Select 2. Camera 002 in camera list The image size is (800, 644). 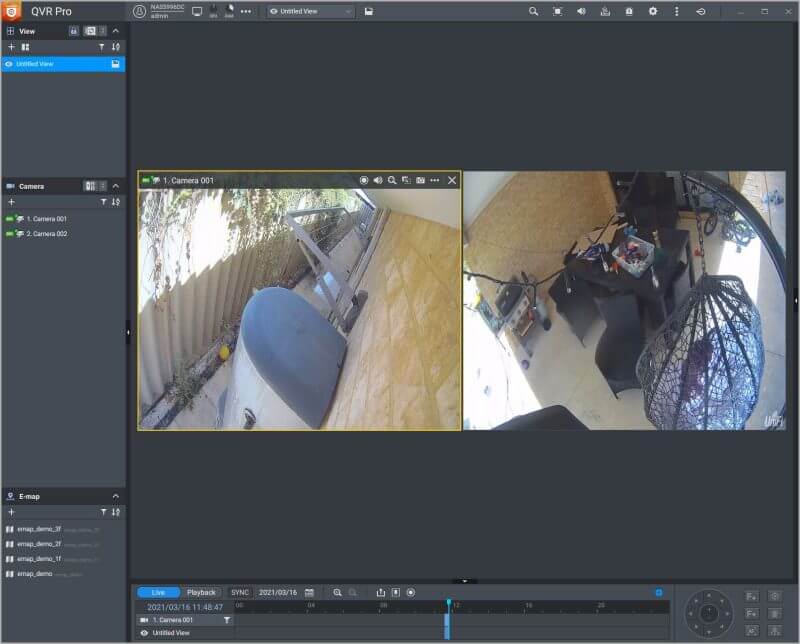coord(46,234)
